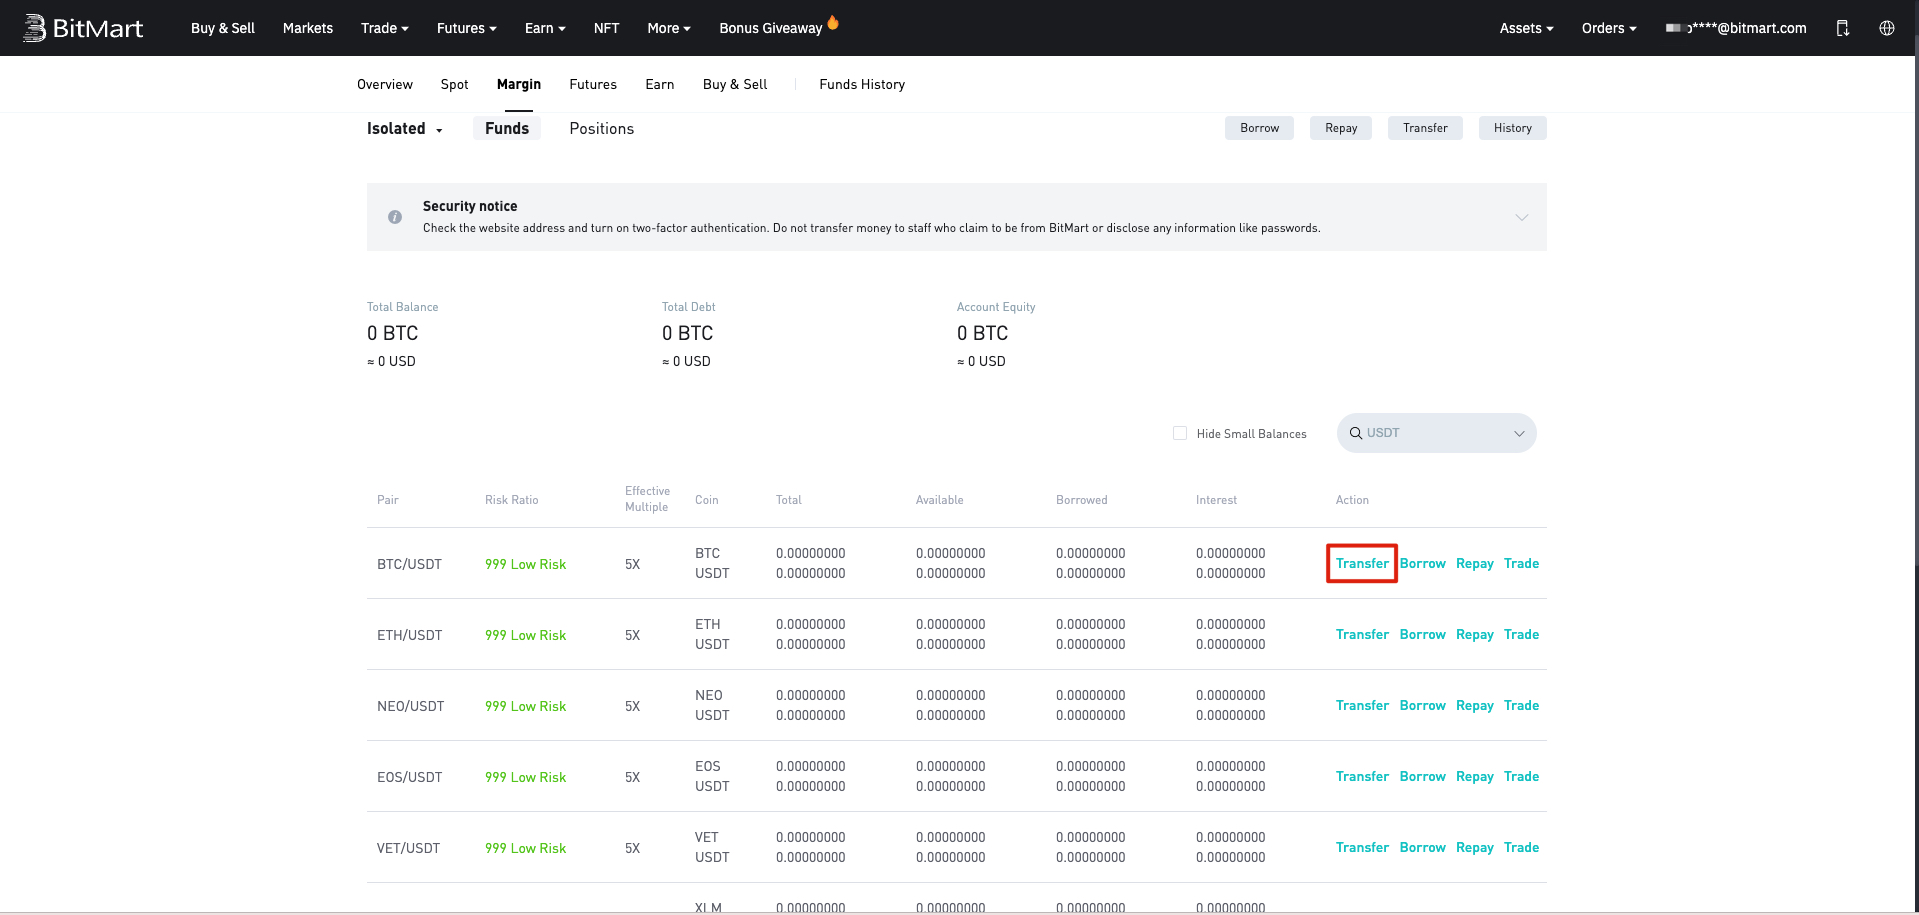Click Trade for VET/USDT

pos(1522,847)
